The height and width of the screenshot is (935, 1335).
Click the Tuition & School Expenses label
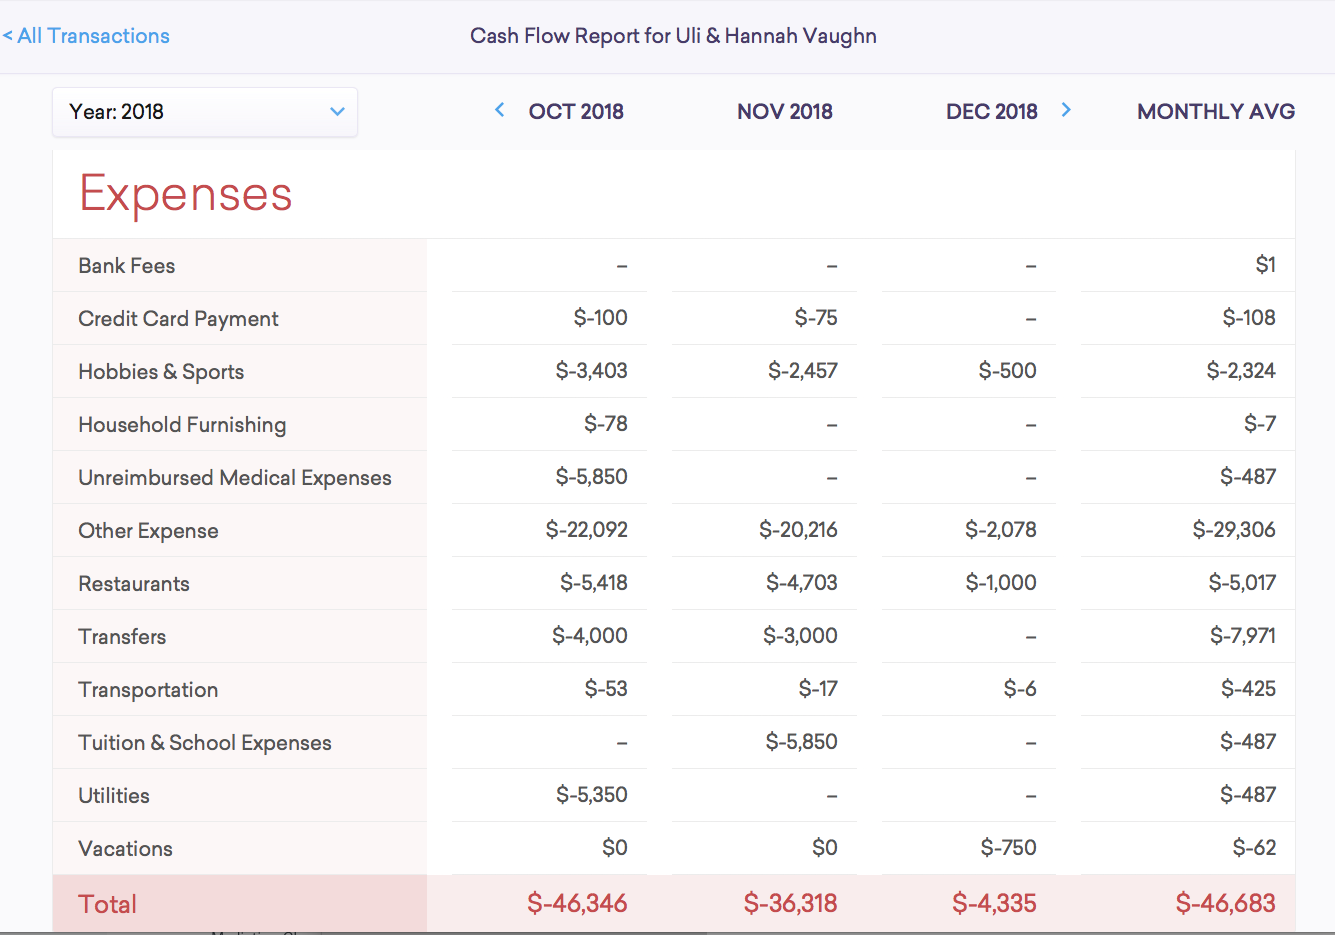point(205,743)
